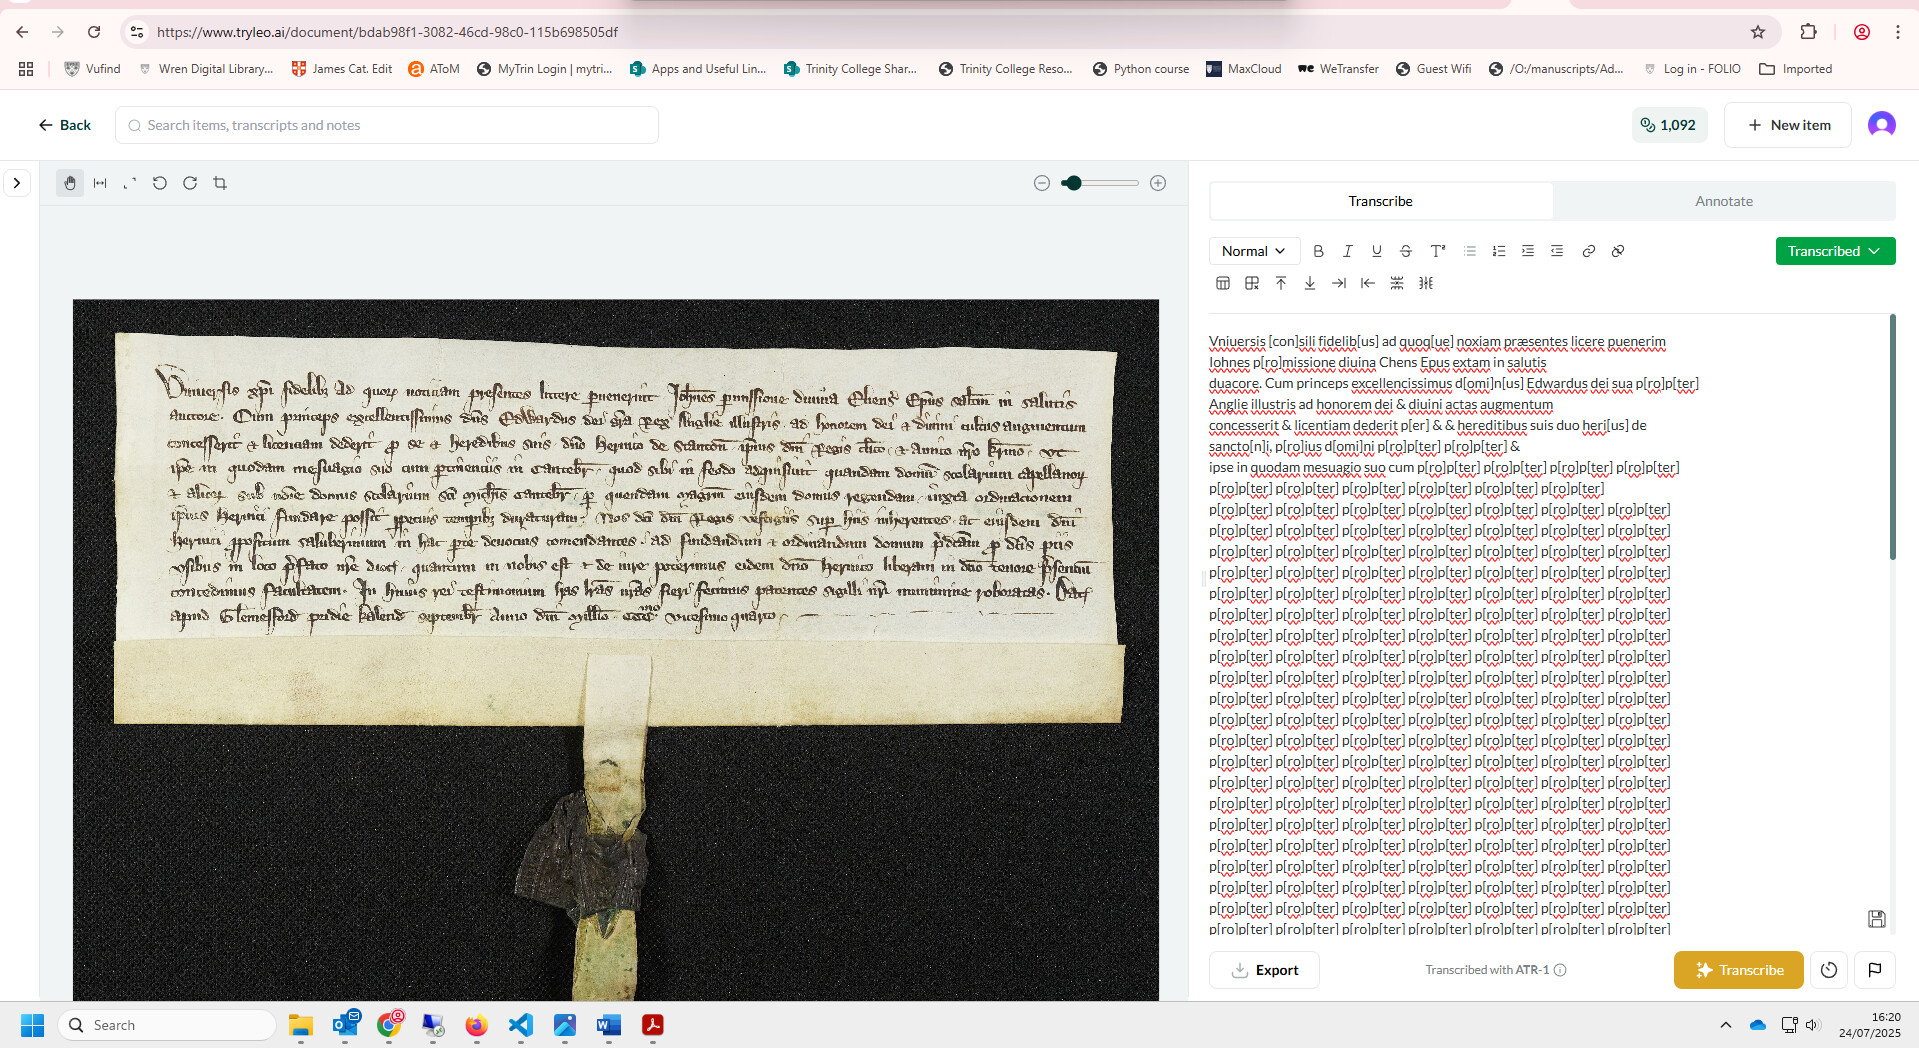1919x1048 pixels.
Task: Rotate the image clockwise
Action: pyautogui.click(x=190, y=183)
